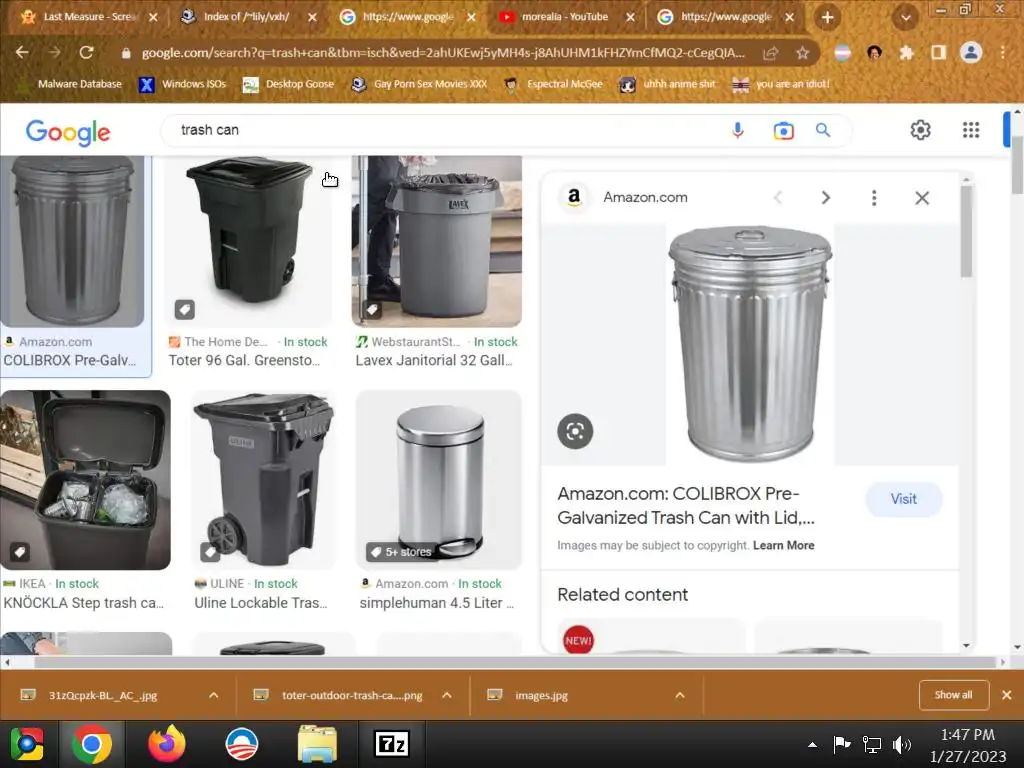This screenshot has width=1024, height=768.
Task: Open Espectral McGee bookmark
Action: tap(554, 84)
